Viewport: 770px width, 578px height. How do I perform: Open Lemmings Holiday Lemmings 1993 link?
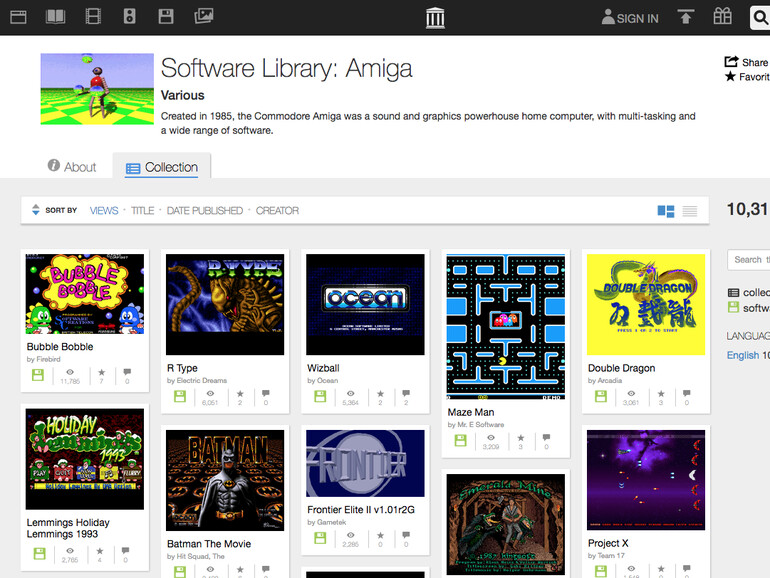[68, 528]
